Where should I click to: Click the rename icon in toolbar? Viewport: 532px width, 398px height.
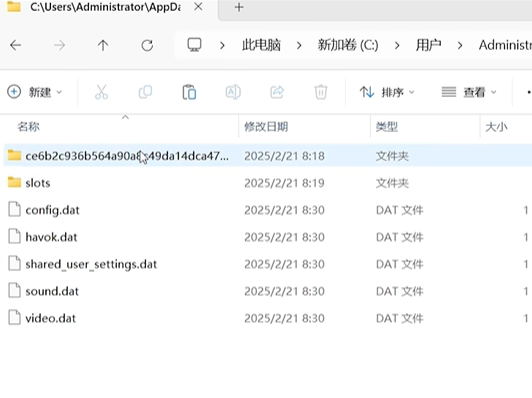pyautogui.click(x=233, y=92)
